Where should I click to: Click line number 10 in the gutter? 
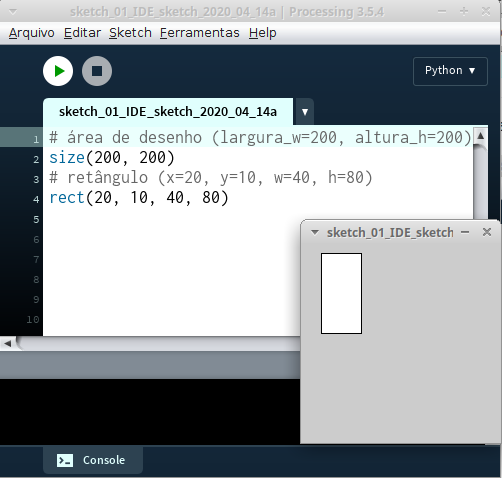click(x=33, y=320)
